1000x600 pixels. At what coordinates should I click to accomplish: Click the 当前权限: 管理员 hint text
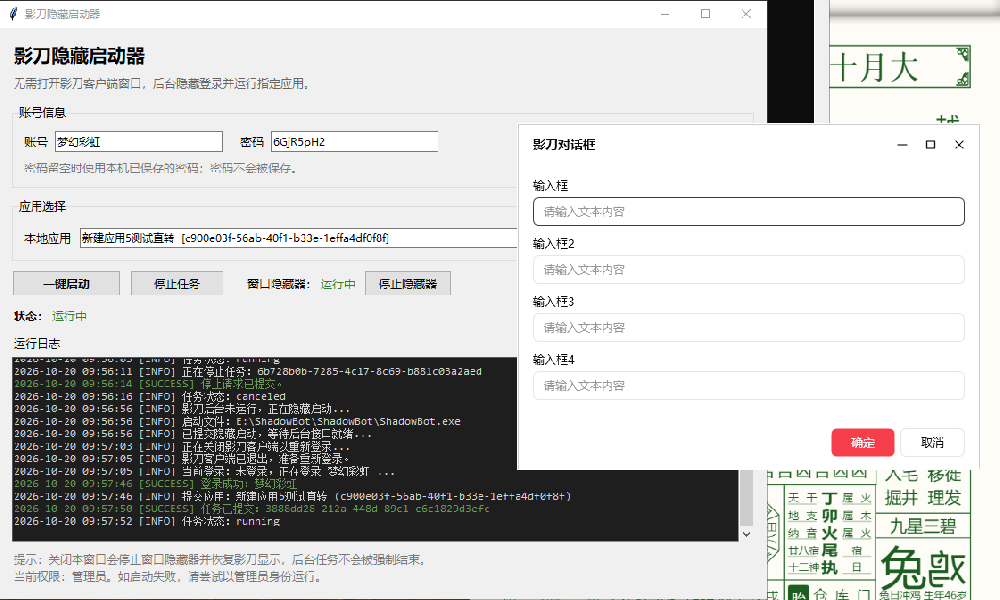tap(170, 576)
